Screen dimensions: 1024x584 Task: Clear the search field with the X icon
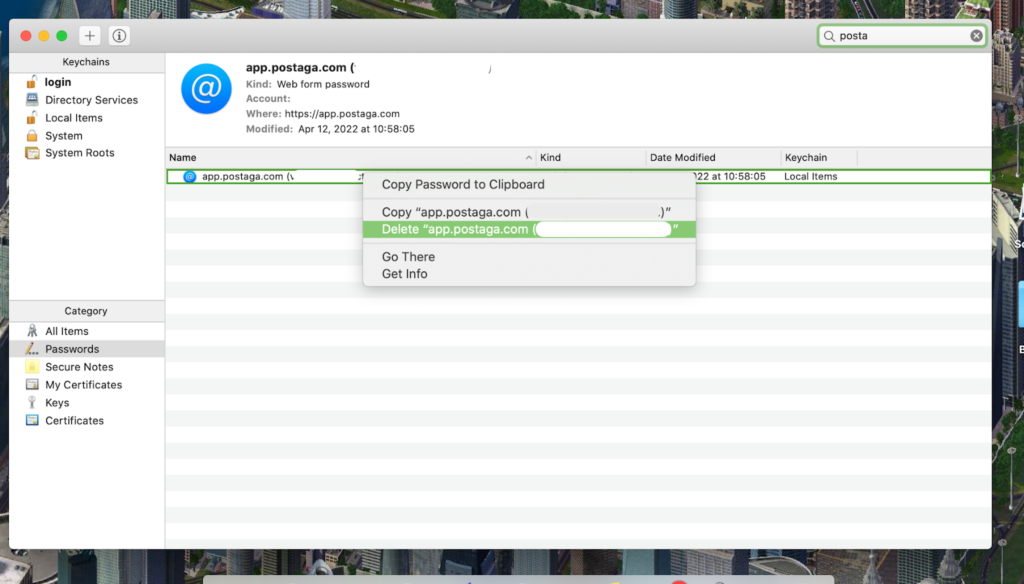(x=976, y=36)
